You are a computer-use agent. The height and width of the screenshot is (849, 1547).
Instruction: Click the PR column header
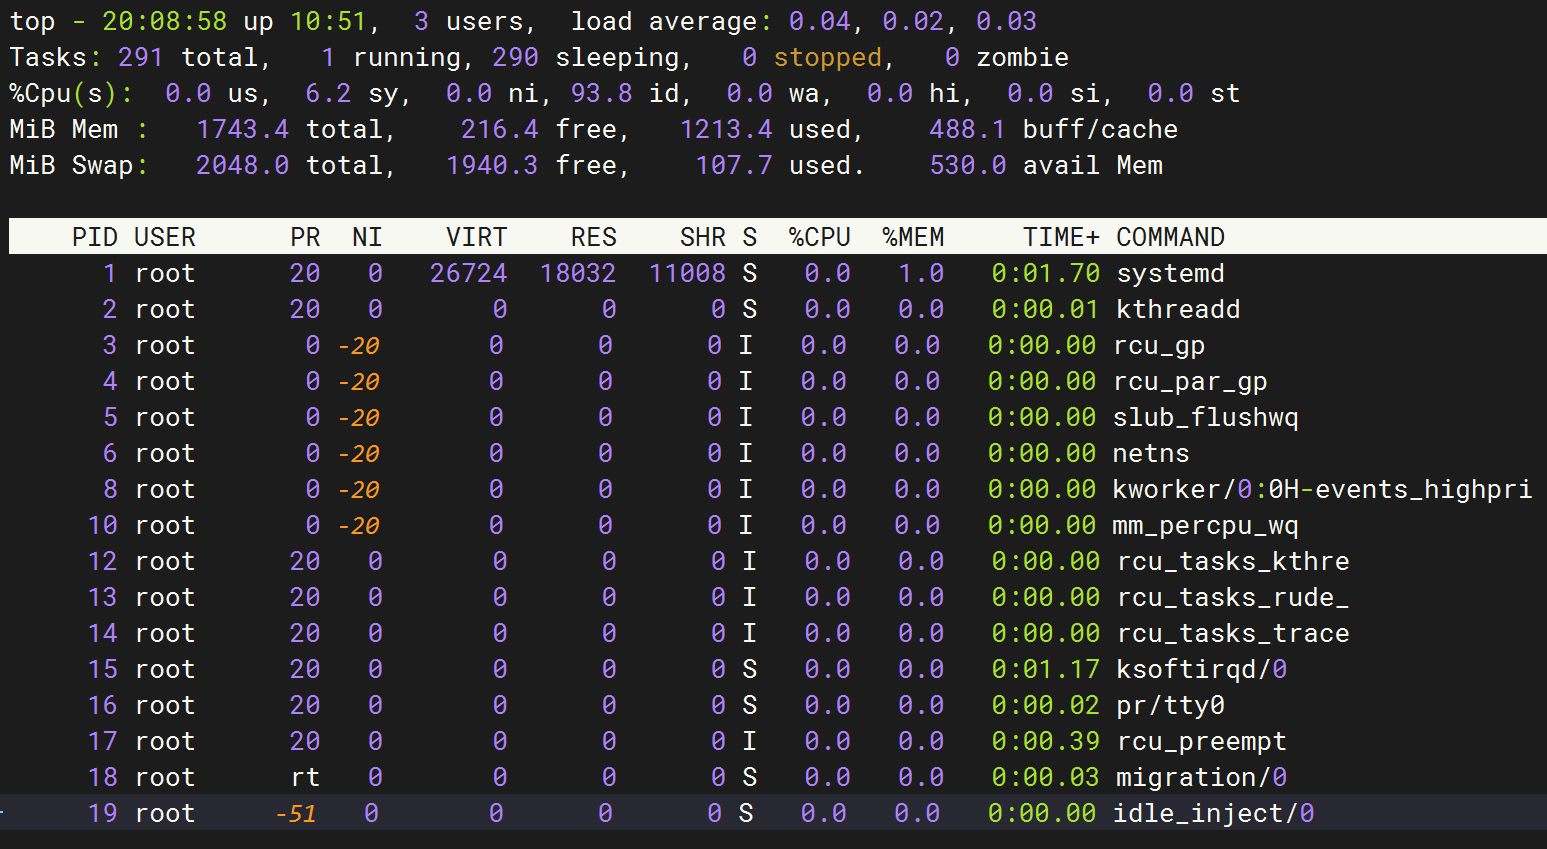pyautogui.click(x=305, y=237)
